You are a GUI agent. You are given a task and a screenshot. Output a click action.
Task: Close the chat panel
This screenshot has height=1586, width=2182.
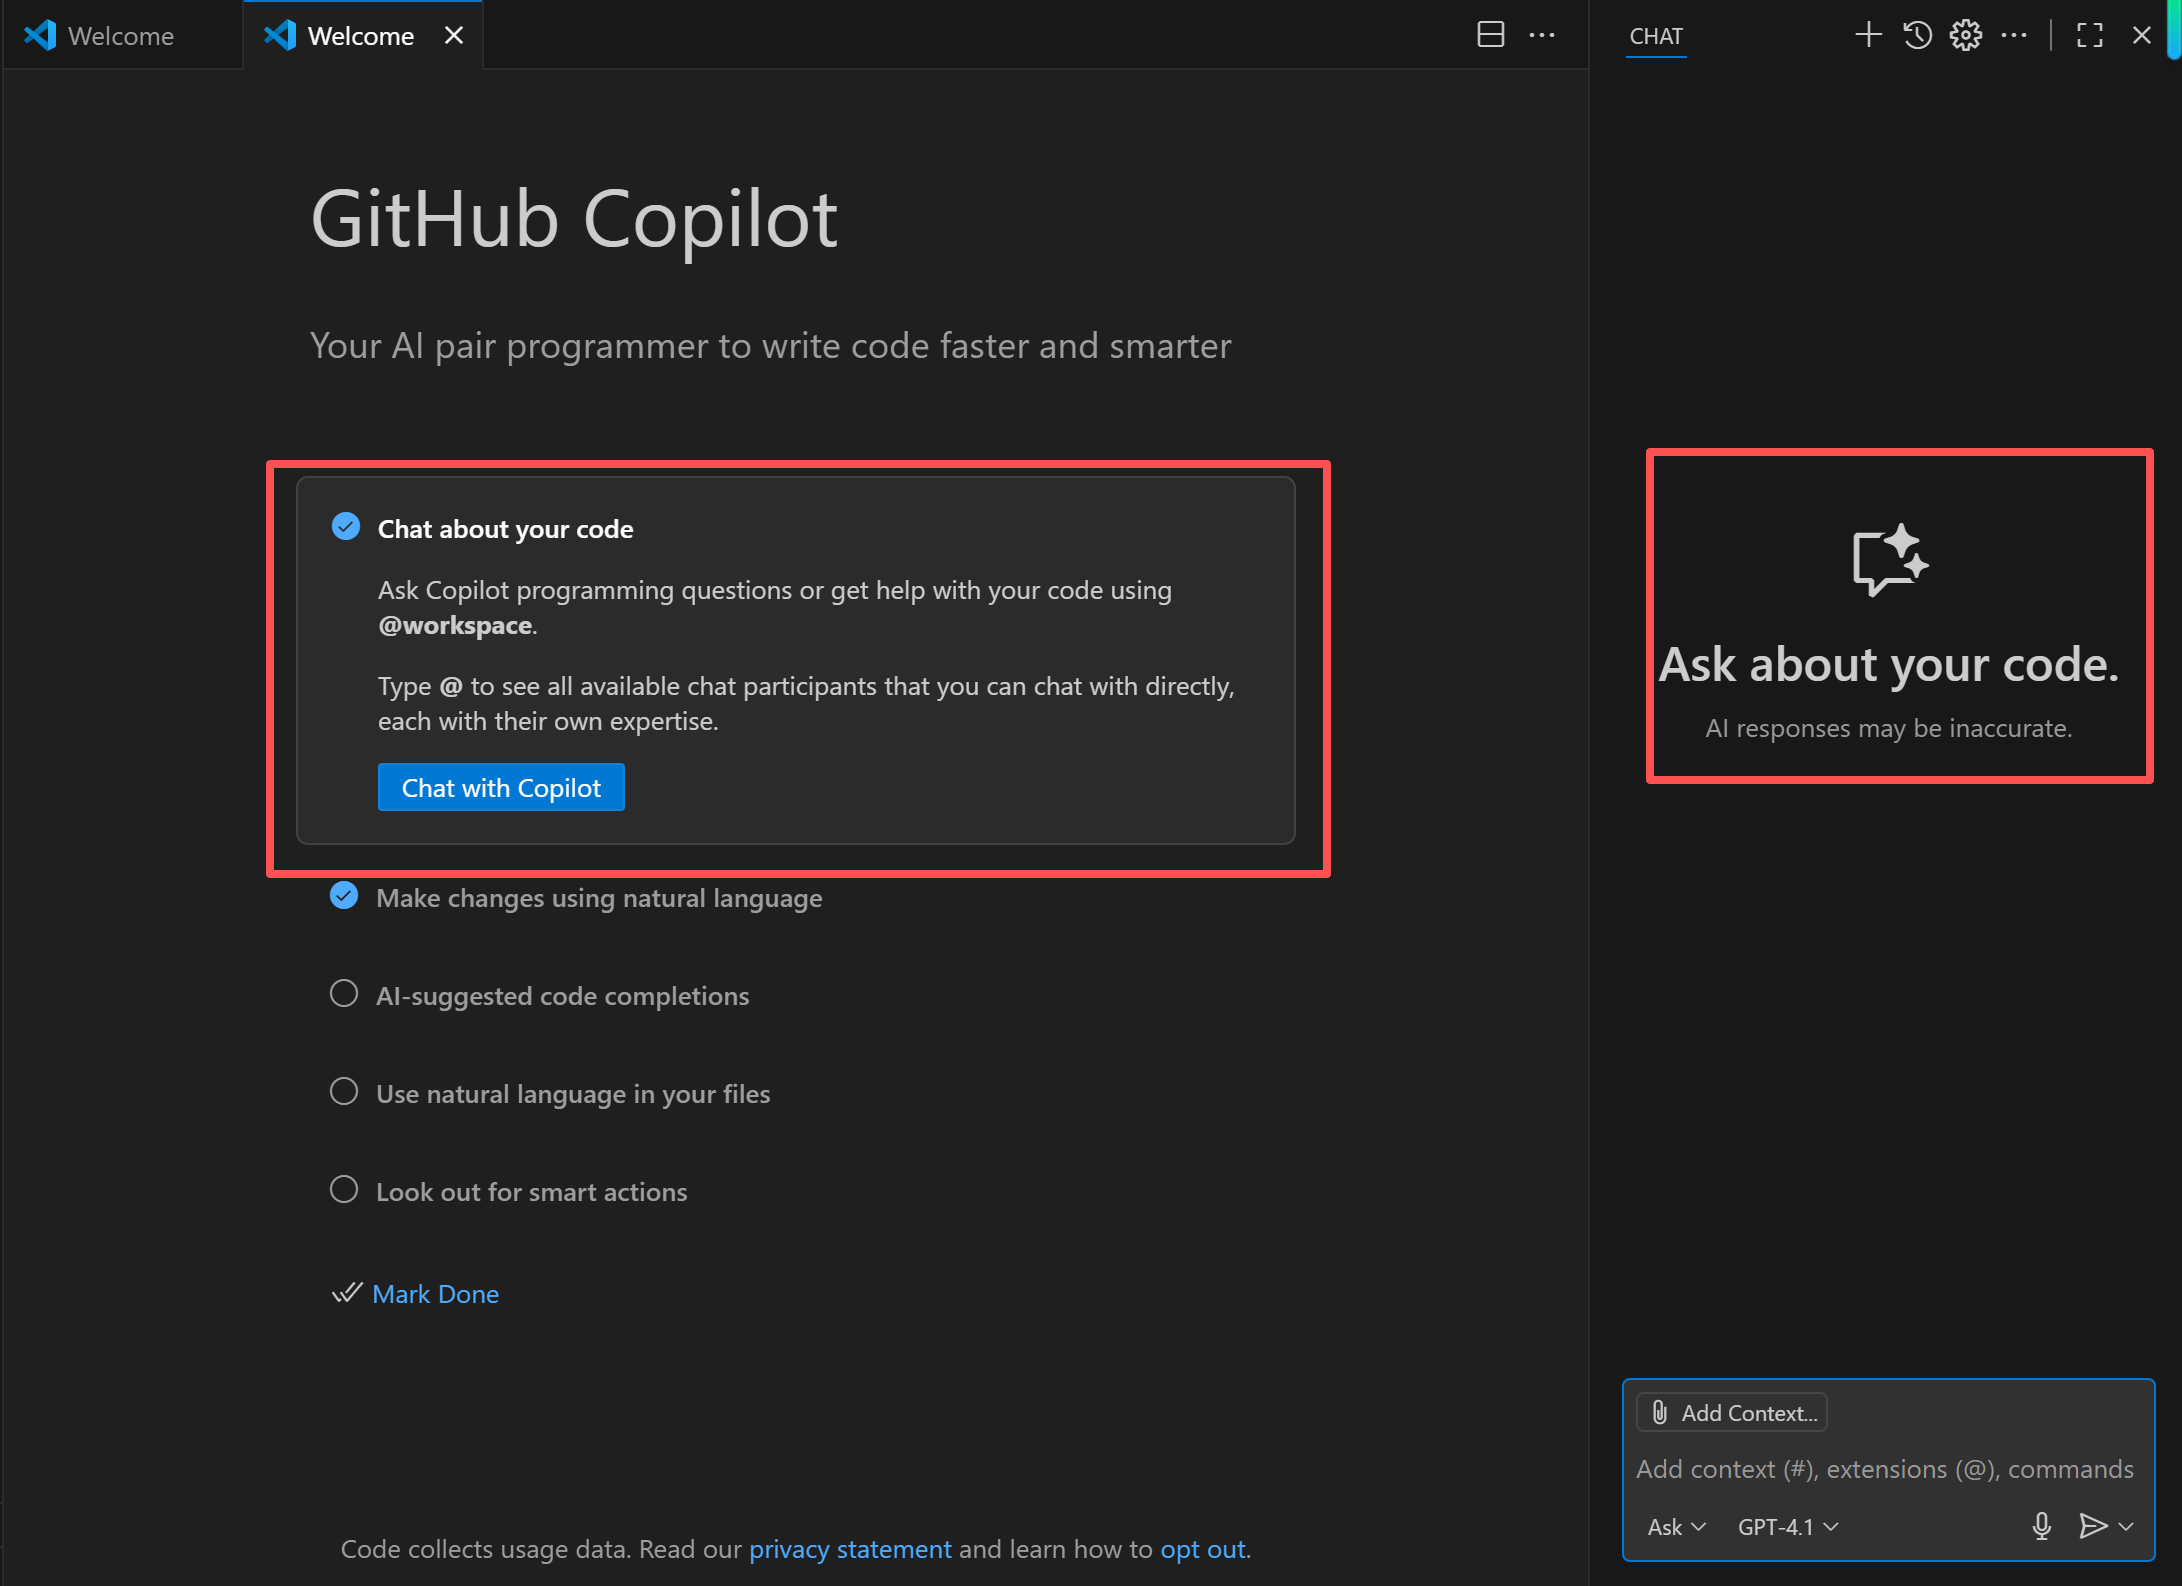coord(2141,35)
